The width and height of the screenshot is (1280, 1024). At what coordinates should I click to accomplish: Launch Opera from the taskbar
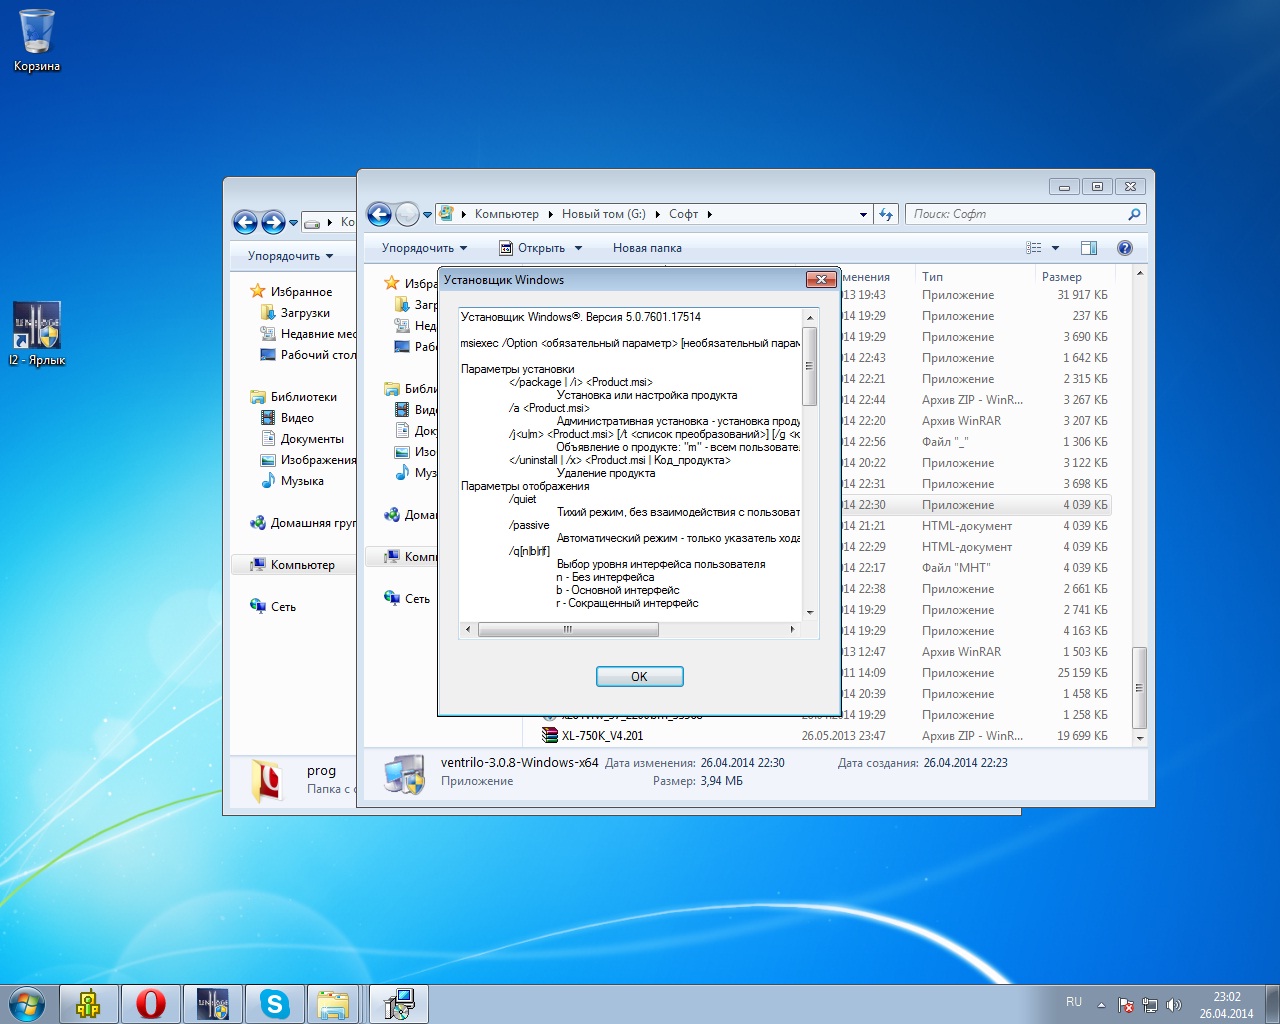coord(151,1003)
